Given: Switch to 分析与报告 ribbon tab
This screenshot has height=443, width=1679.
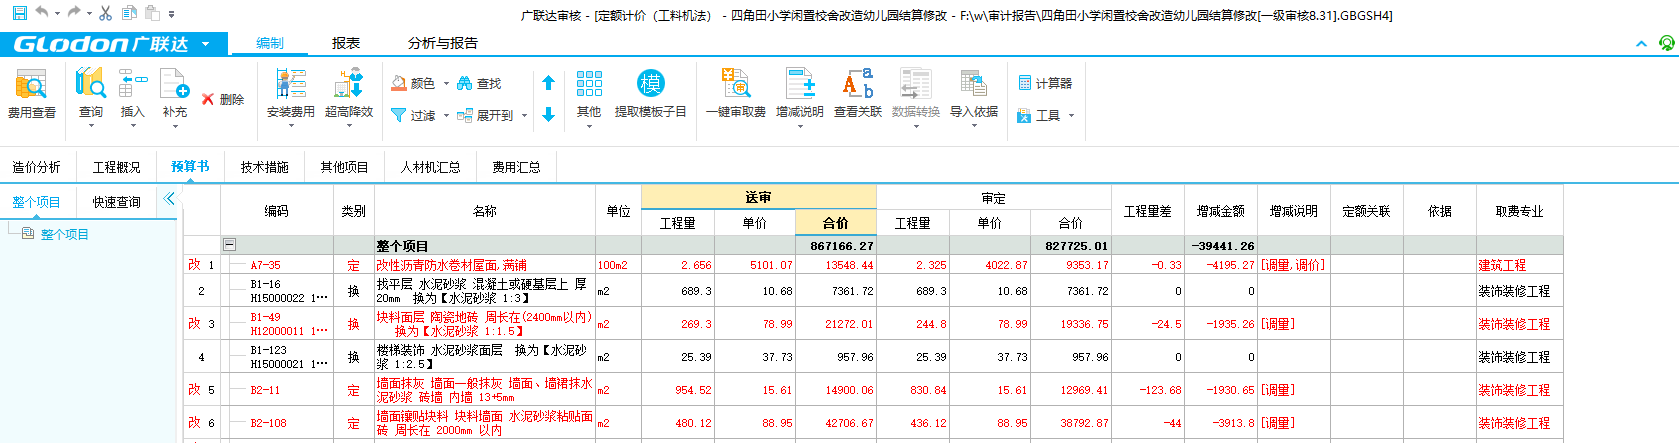Looking at the screenshot, I should click(x=443, y=43).
